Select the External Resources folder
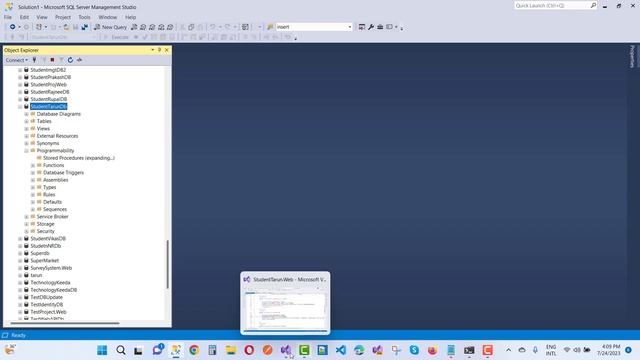The height and width of the screenshot is (360, 640). [57, 136]
